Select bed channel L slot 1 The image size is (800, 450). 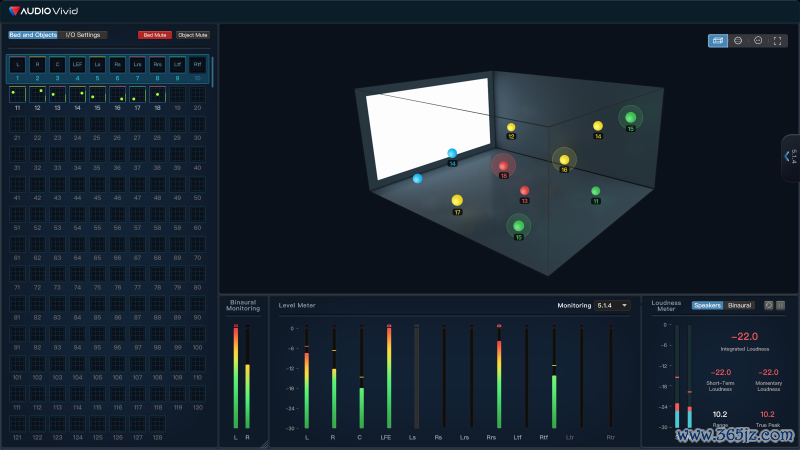point(17,65)
